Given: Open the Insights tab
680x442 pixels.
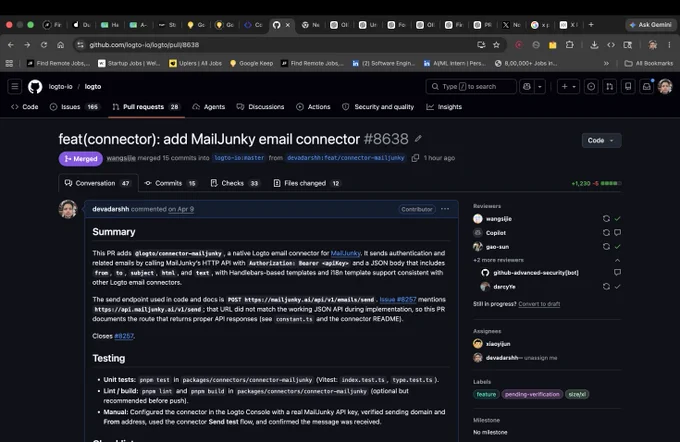Looking at the screenshot, I should (444, 107).
